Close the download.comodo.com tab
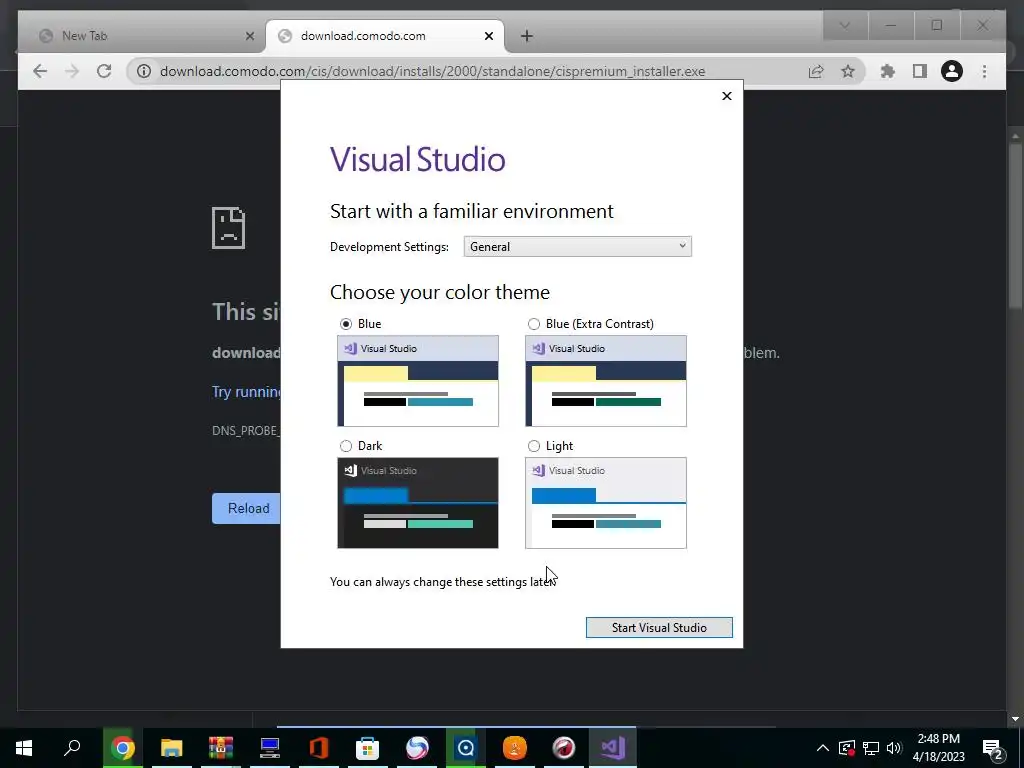Viewport: 1024px width, 768px height. tap(488, 36)
